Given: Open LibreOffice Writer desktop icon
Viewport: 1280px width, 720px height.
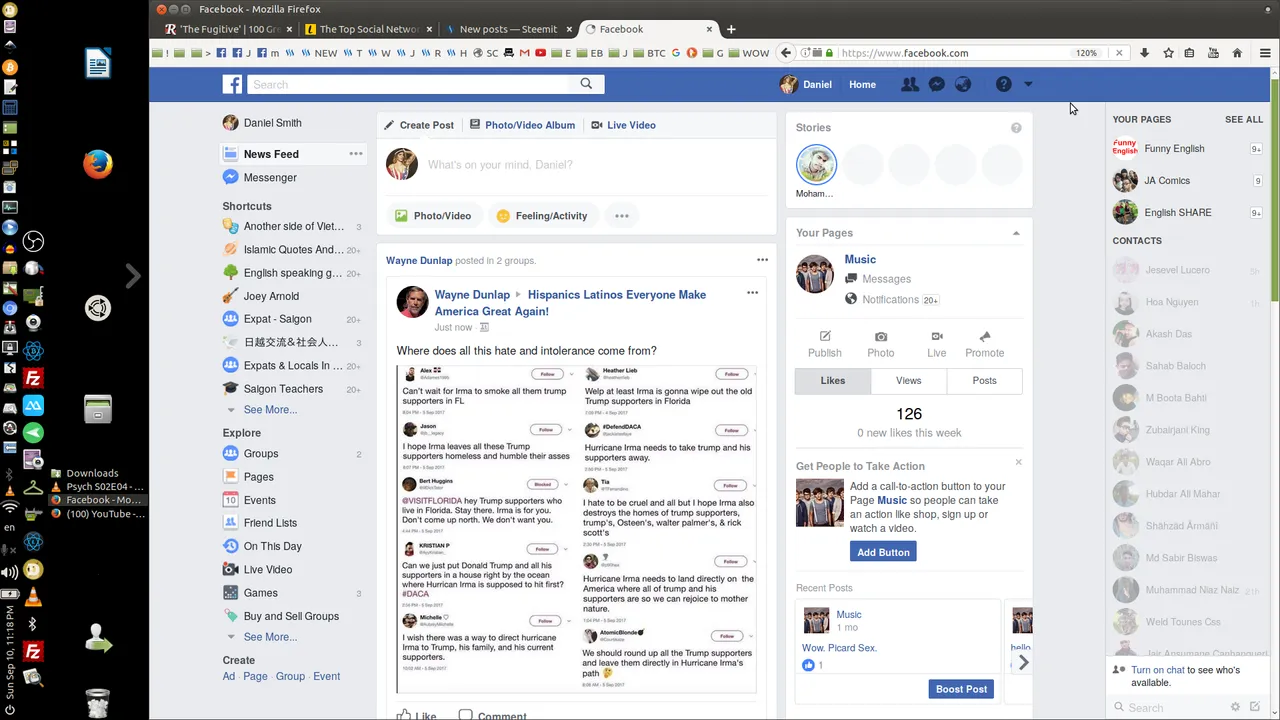Looking at the screenshot, I should (98, 64).
